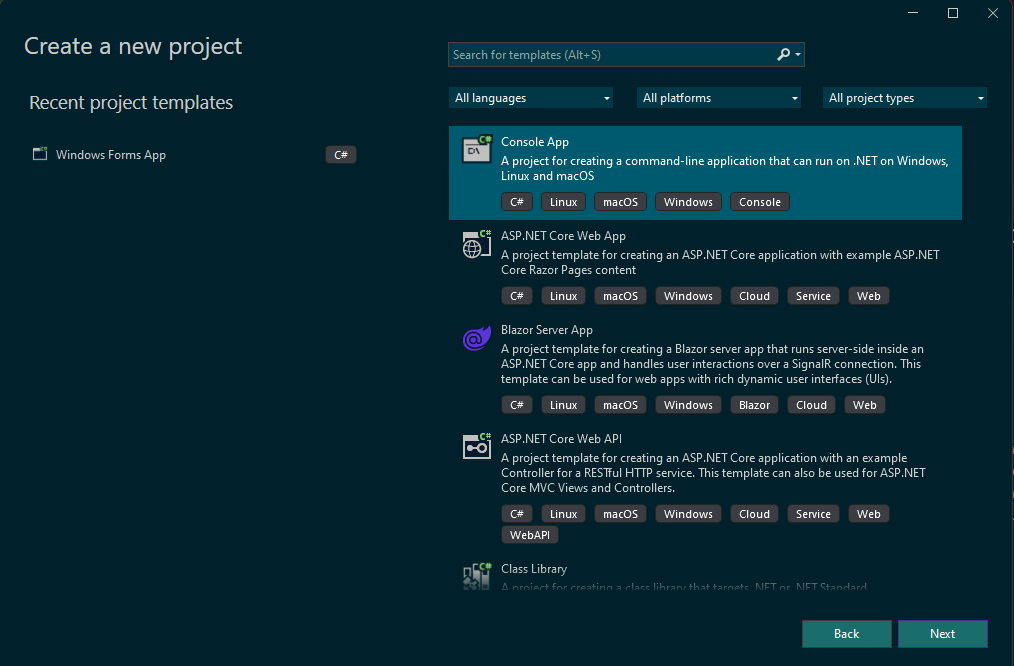Click the Windows tag under Blazor Server App
The width and height of the screenshot is (1014, 666).
pos(688,405)
